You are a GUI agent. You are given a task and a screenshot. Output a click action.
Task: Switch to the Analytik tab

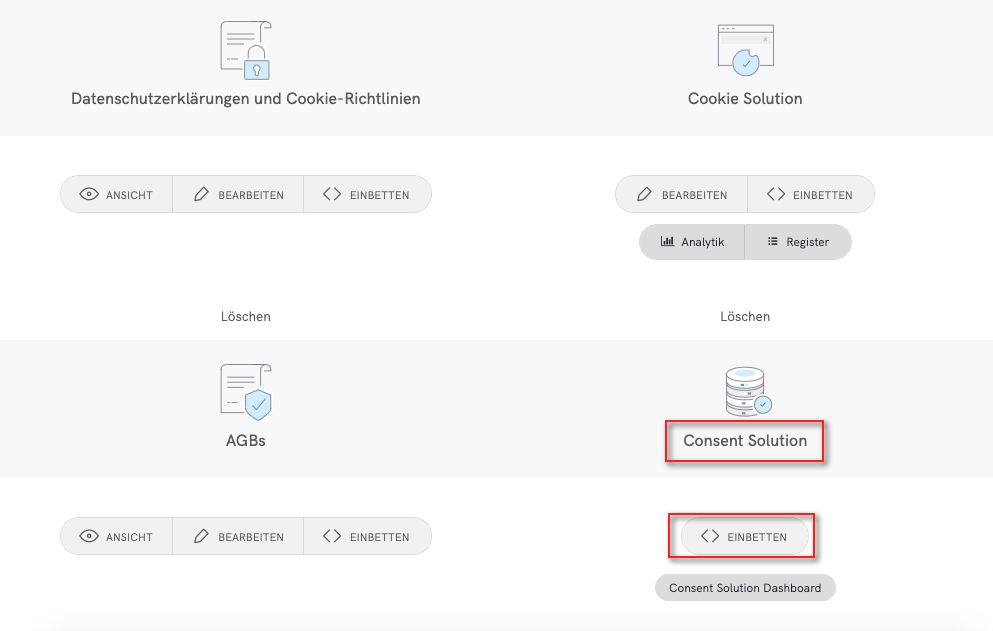[x=692, y=242]
